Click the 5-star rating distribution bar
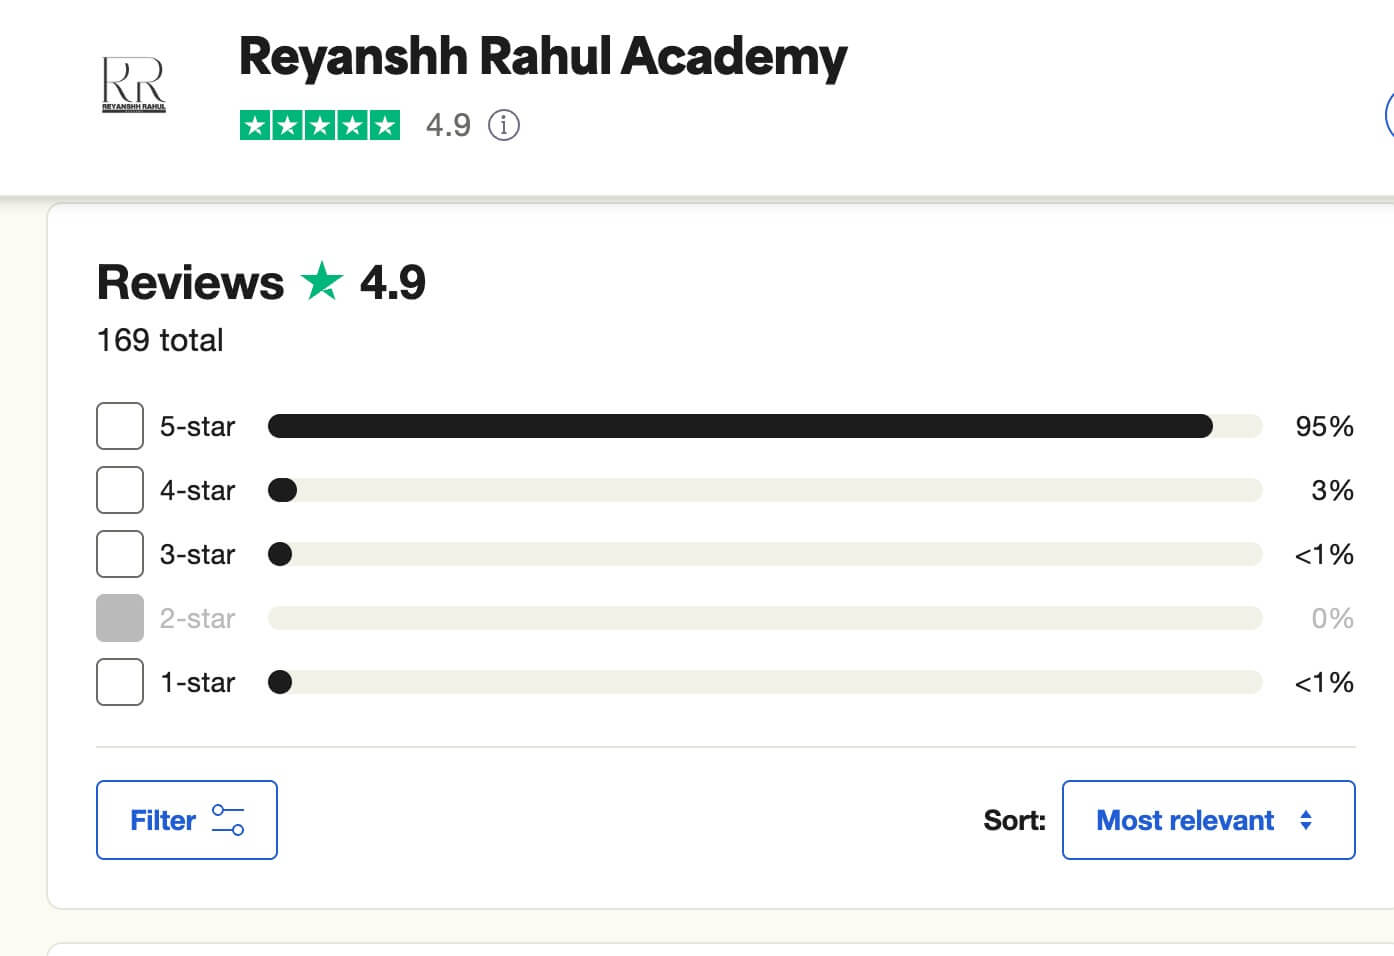The image size is (1394, 956). pos(764,426)
